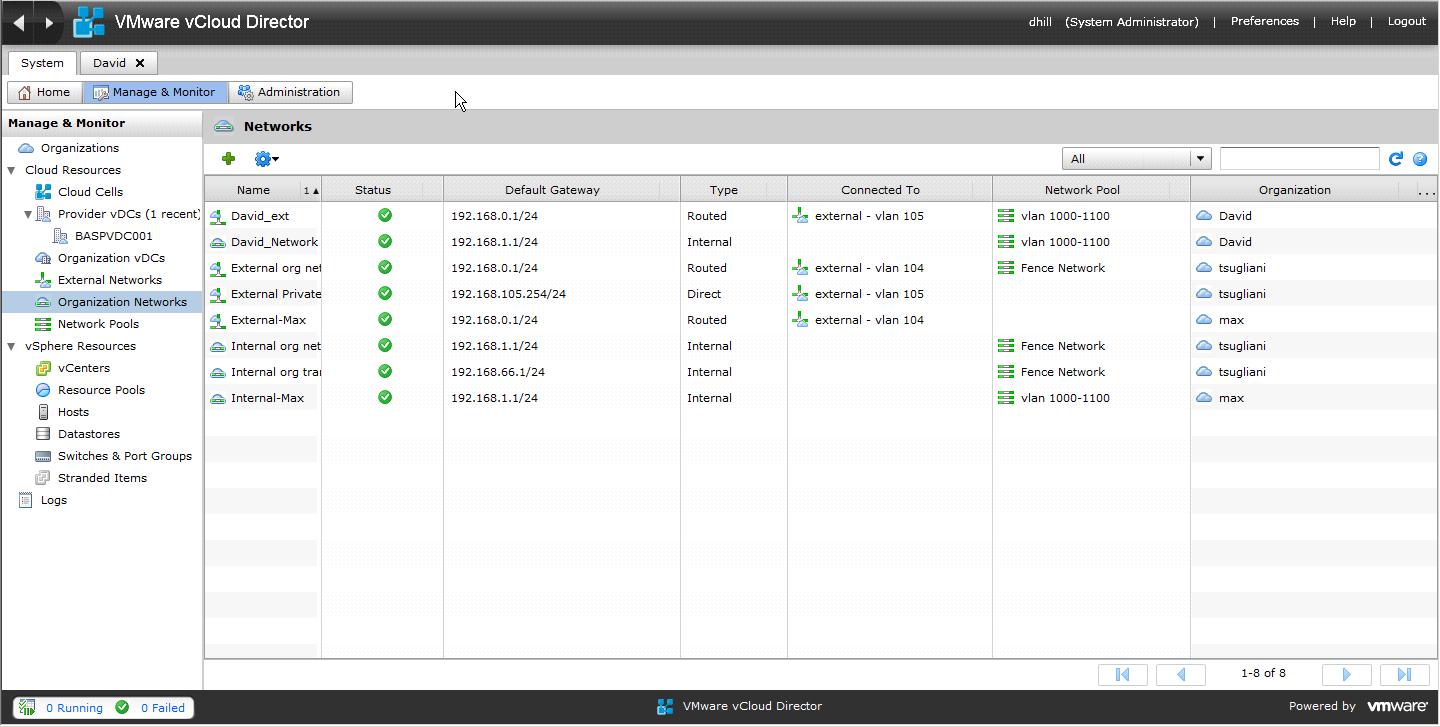Viewport: 1440px width, 727px height.
Task: Open the Help link
Action: pos(1343,21)
